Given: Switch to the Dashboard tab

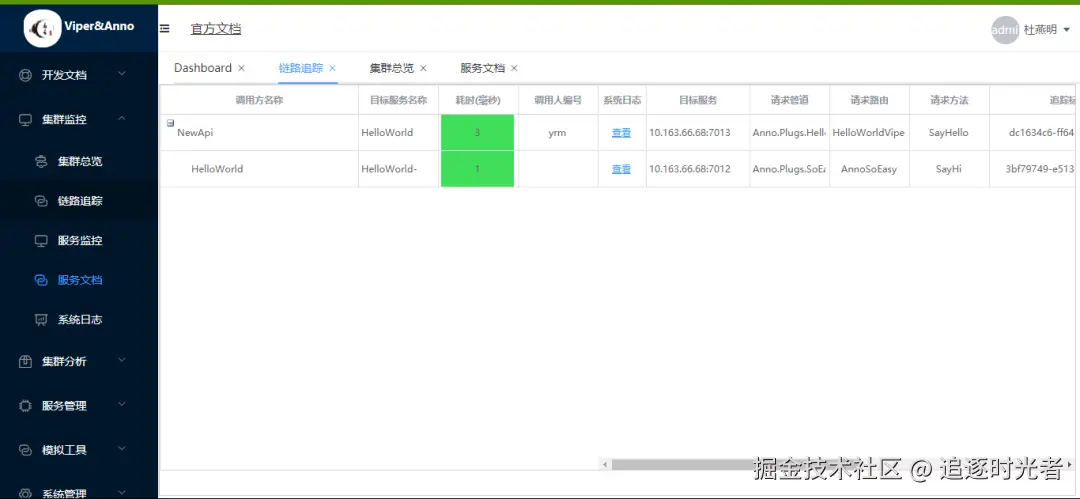Looking at the screenshot, I should 202,68.
